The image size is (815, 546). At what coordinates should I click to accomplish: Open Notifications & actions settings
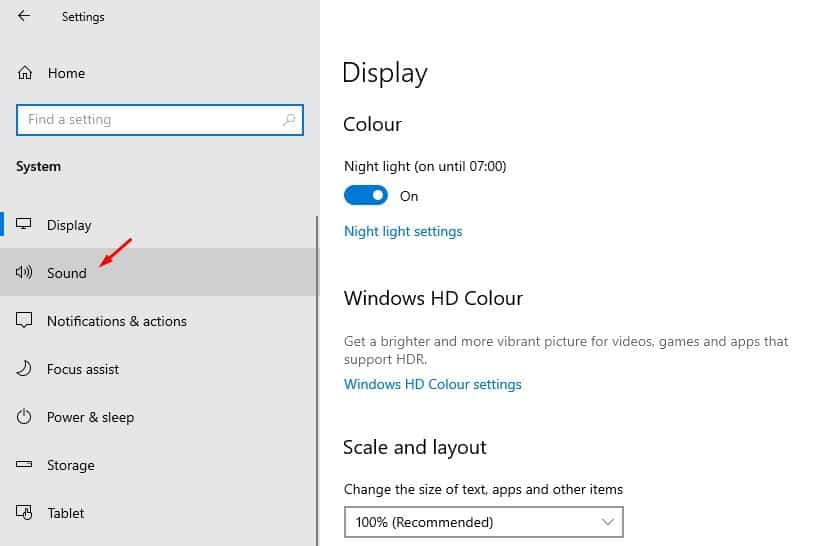(158, 320)
